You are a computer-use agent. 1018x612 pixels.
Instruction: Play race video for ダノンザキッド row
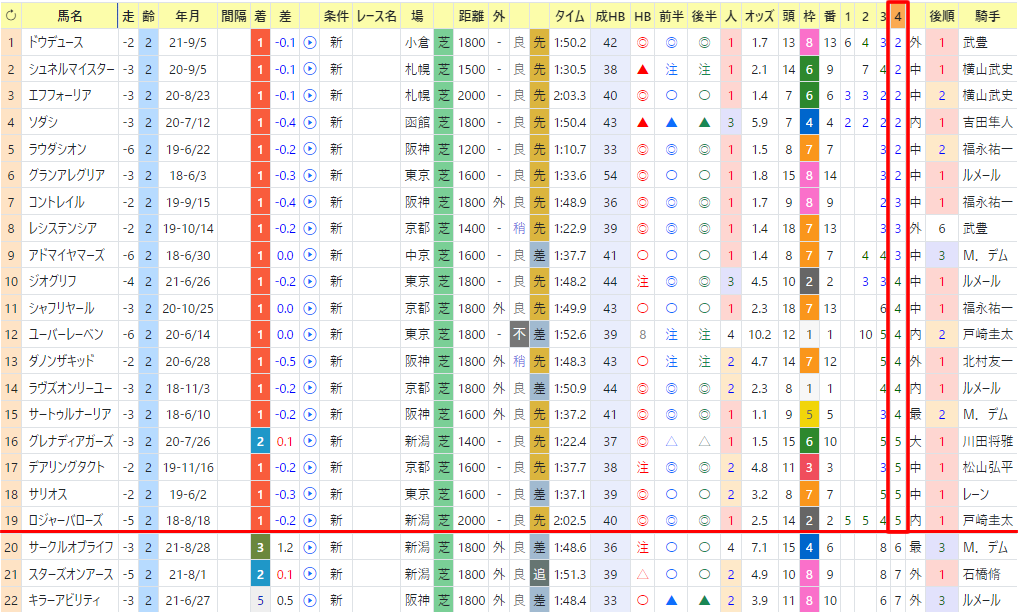[310, 361]
